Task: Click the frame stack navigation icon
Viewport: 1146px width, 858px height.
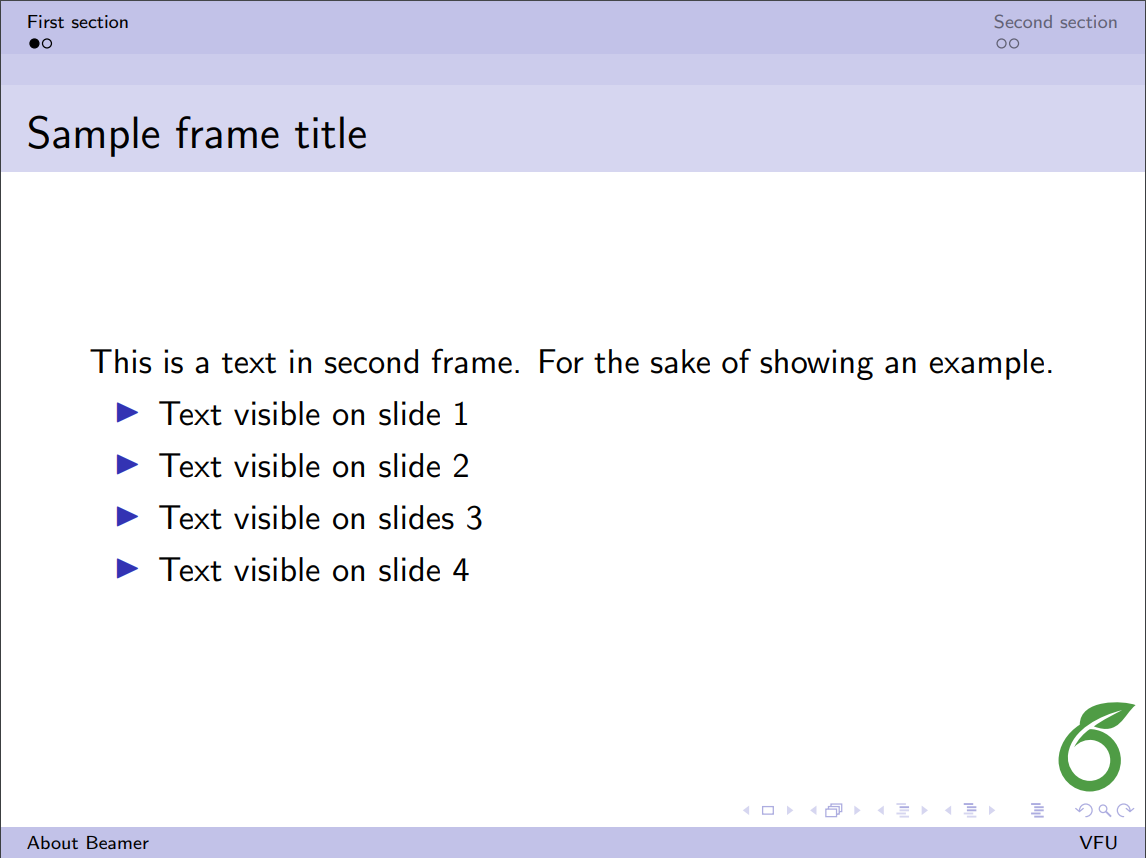Action: 834,810
